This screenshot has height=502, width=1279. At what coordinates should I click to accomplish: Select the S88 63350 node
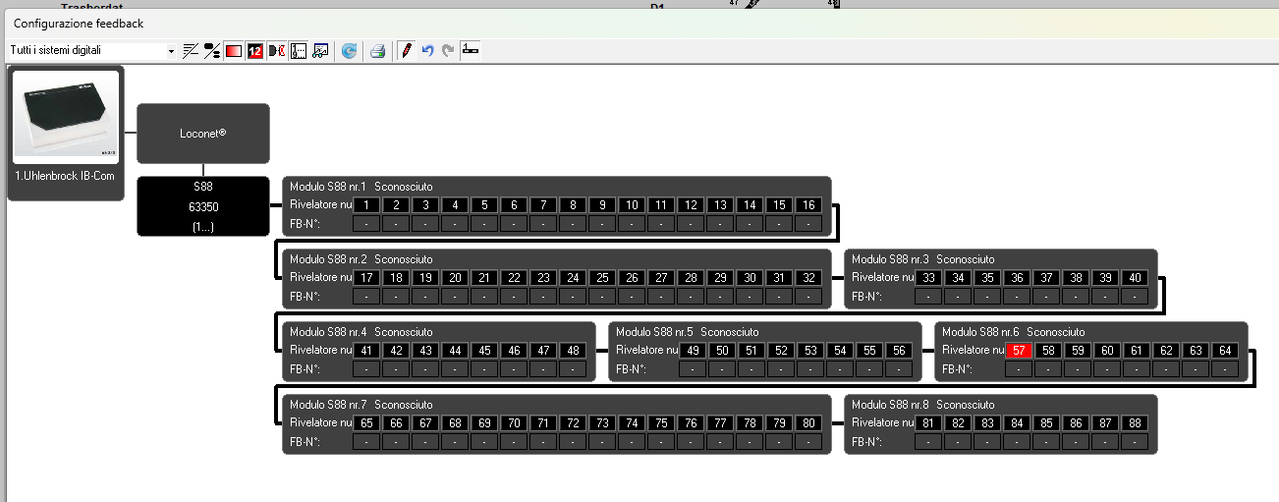[x=203, y=206]
